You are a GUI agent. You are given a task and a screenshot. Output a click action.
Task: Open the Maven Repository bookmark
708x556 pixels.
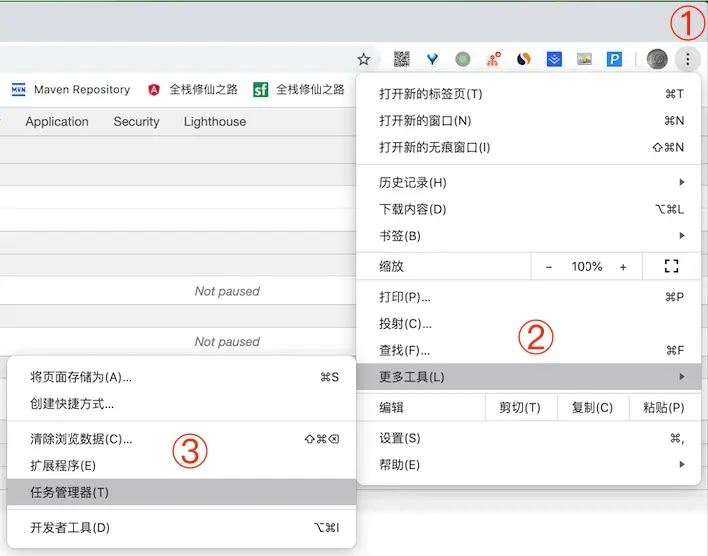pyautogui.click(x=71, y=89)
